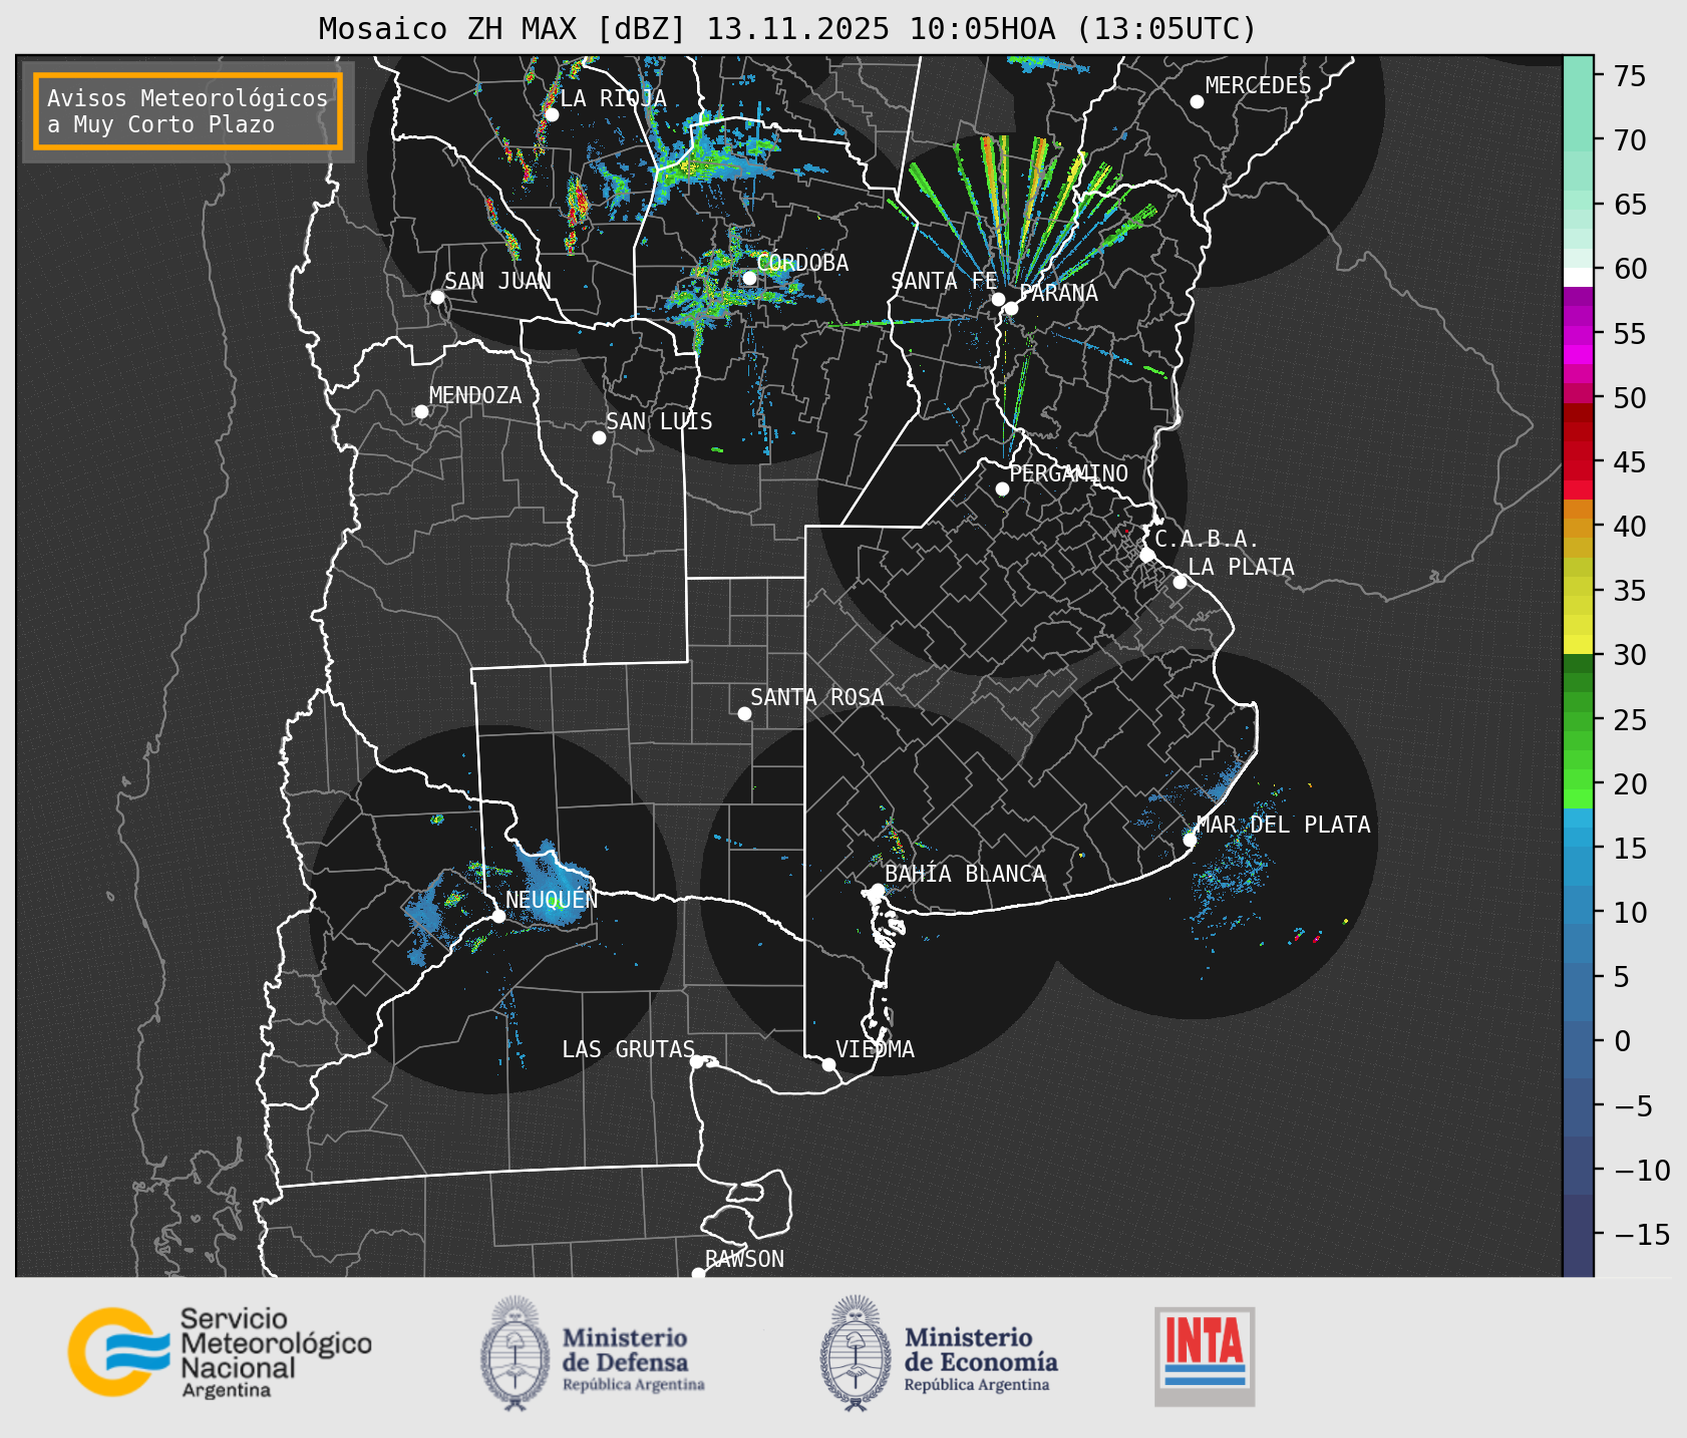Click the LAS GRUTAS label
The height and width of the screenshot is (1438, 1687).
(x=628, y=1049)
